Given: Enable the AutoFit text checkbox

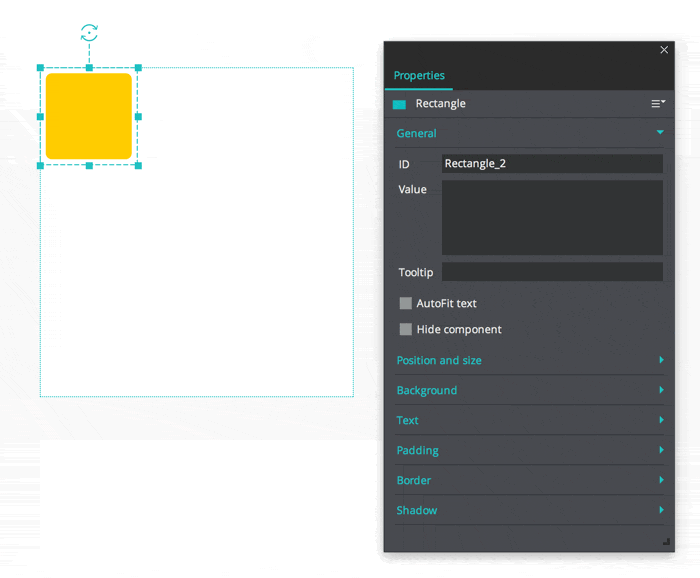Looking at the screenshot, I should [405, 303].
